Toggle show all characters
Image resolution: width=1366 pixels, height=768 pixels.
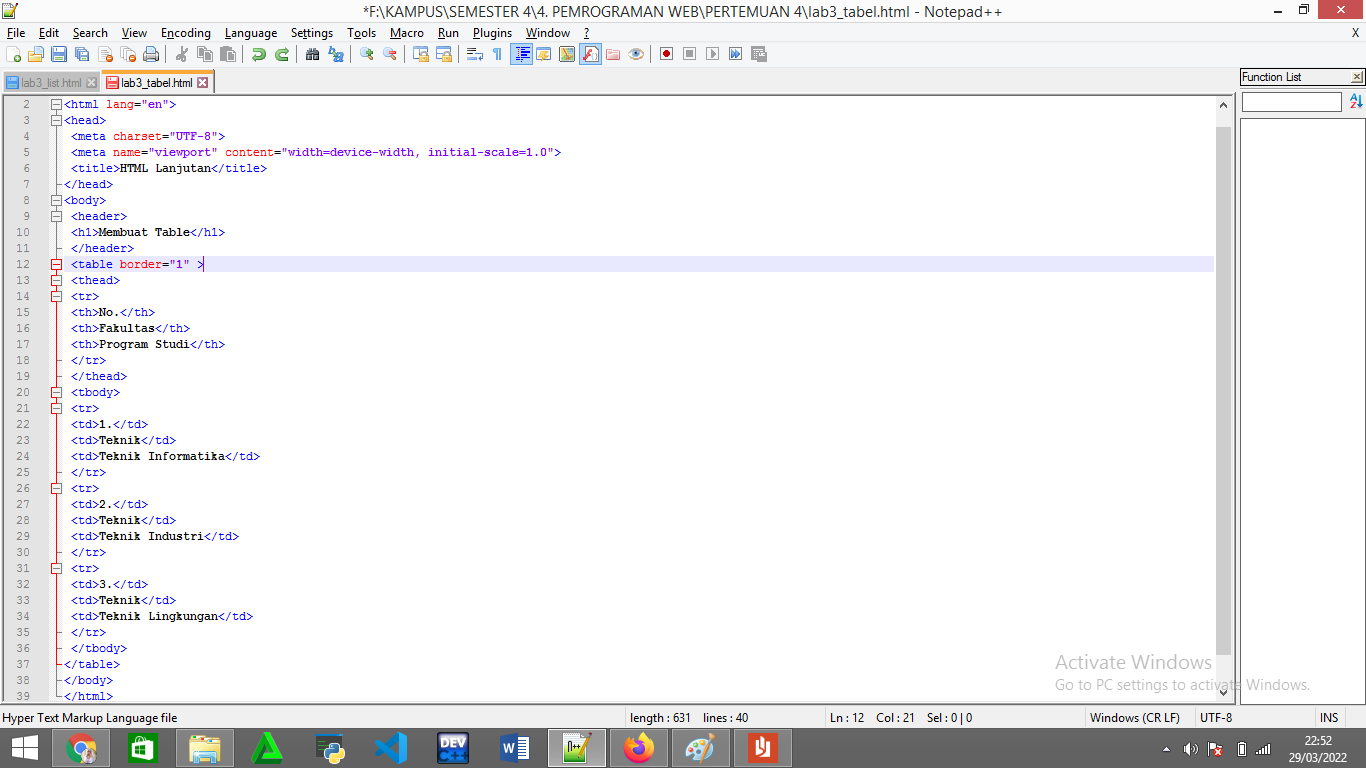[x=497, y=54]
